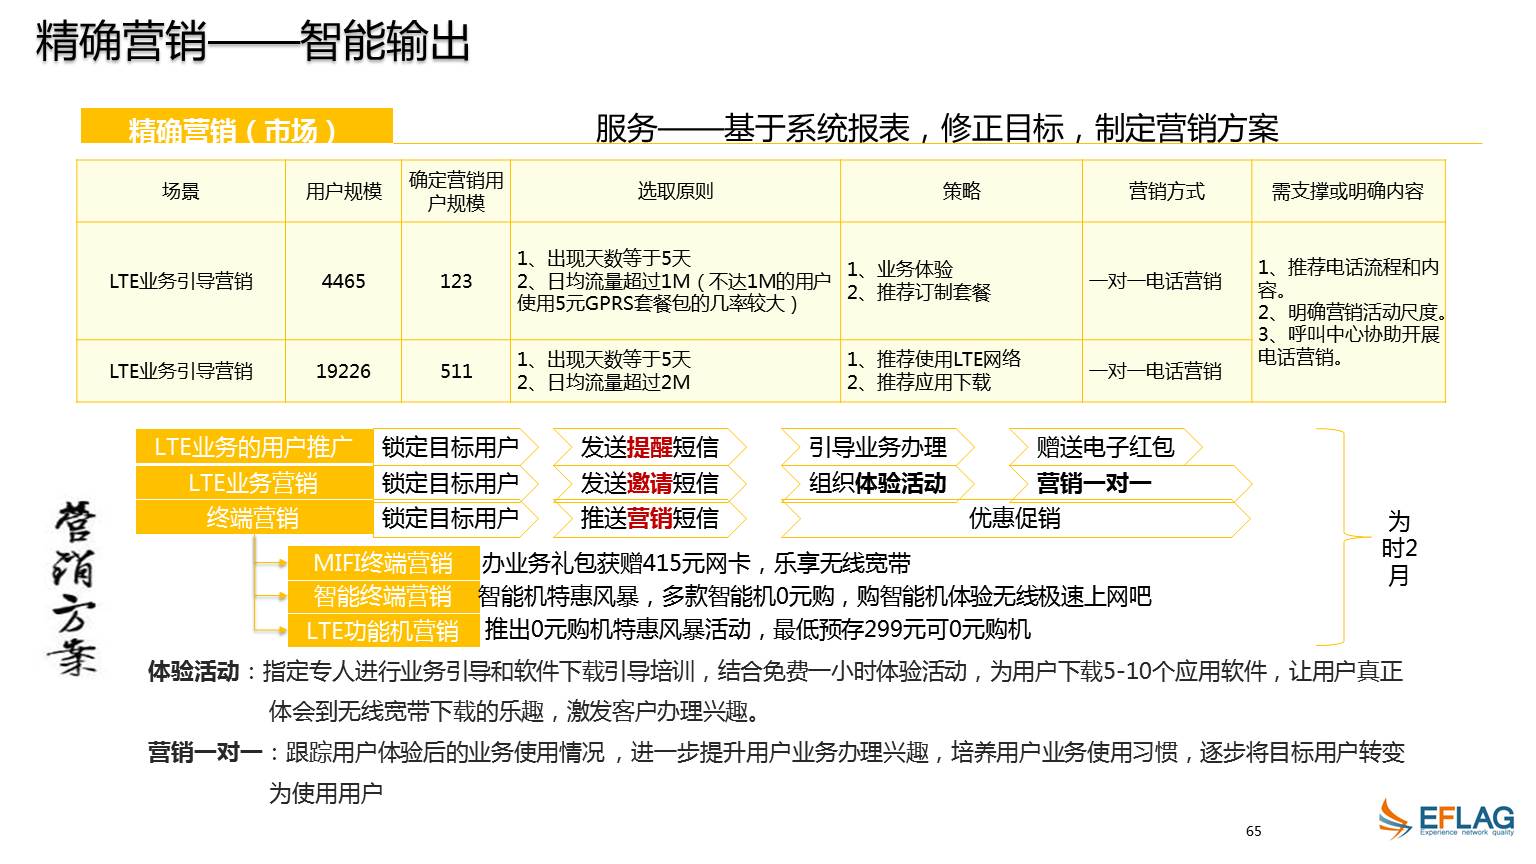Viewport: 1536px width, 864px height.
Task: Select the line 办业务礼包获赠415元网卡
Action: (x=696, y=564)
